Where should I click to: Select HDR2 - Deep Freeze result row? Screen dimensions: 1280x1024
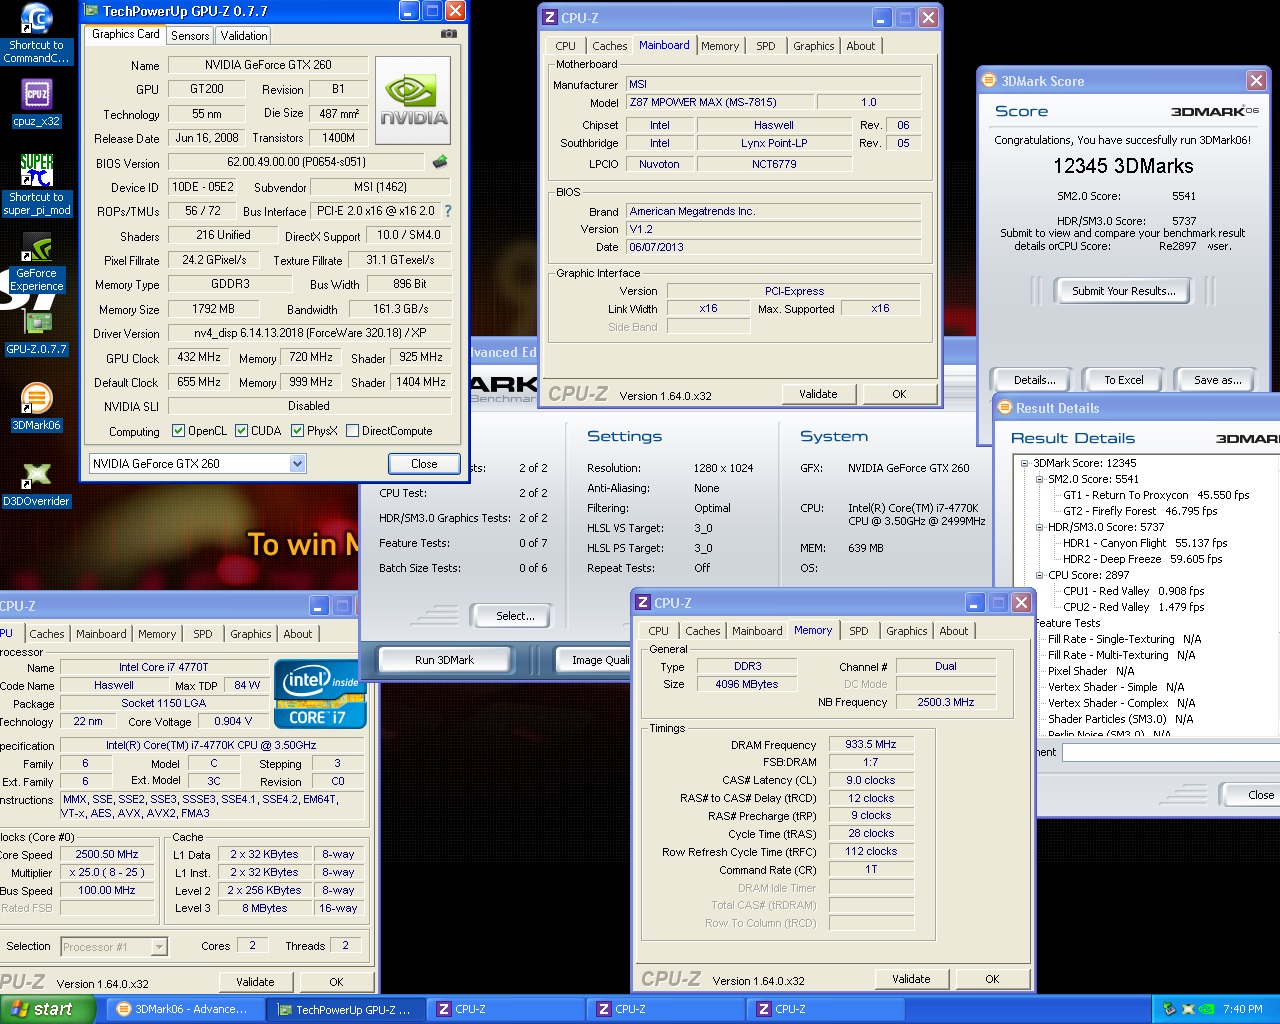(1142, 559)
